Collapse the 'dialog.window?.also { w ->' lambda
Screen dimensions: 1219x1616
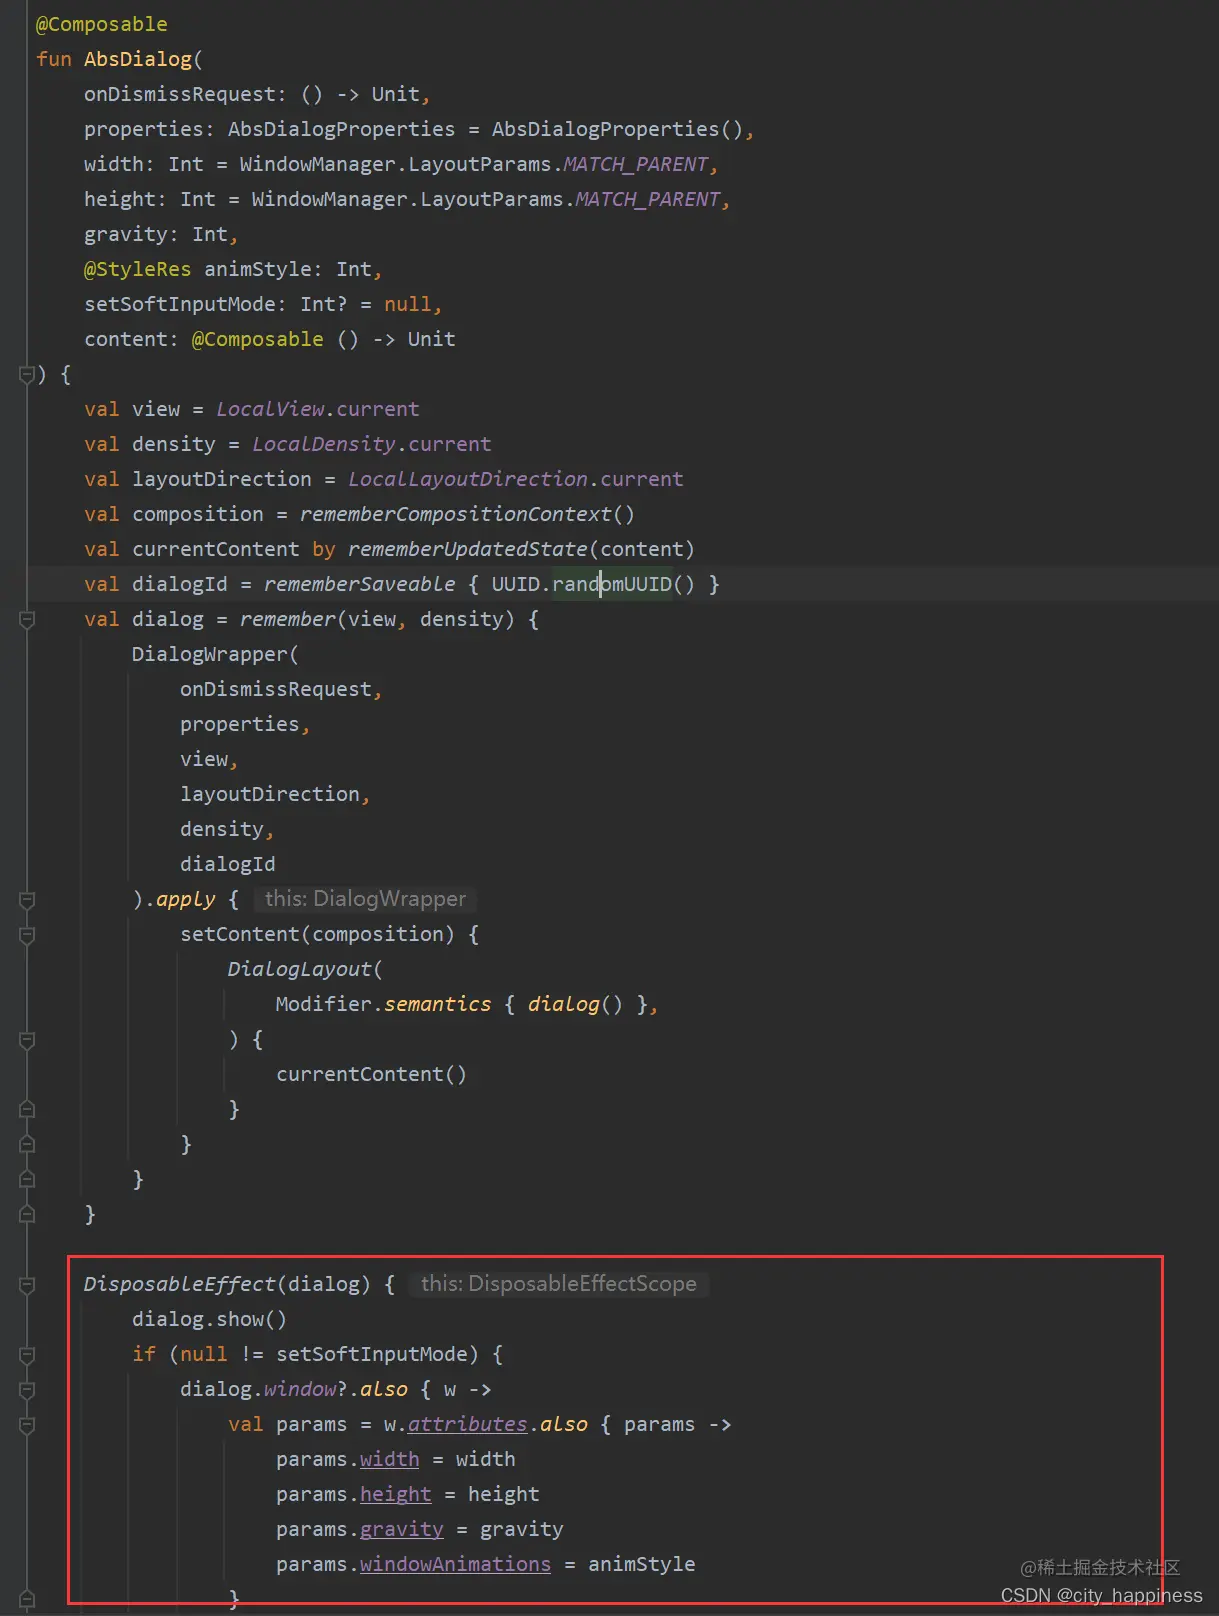click(x=27, y=1389)
